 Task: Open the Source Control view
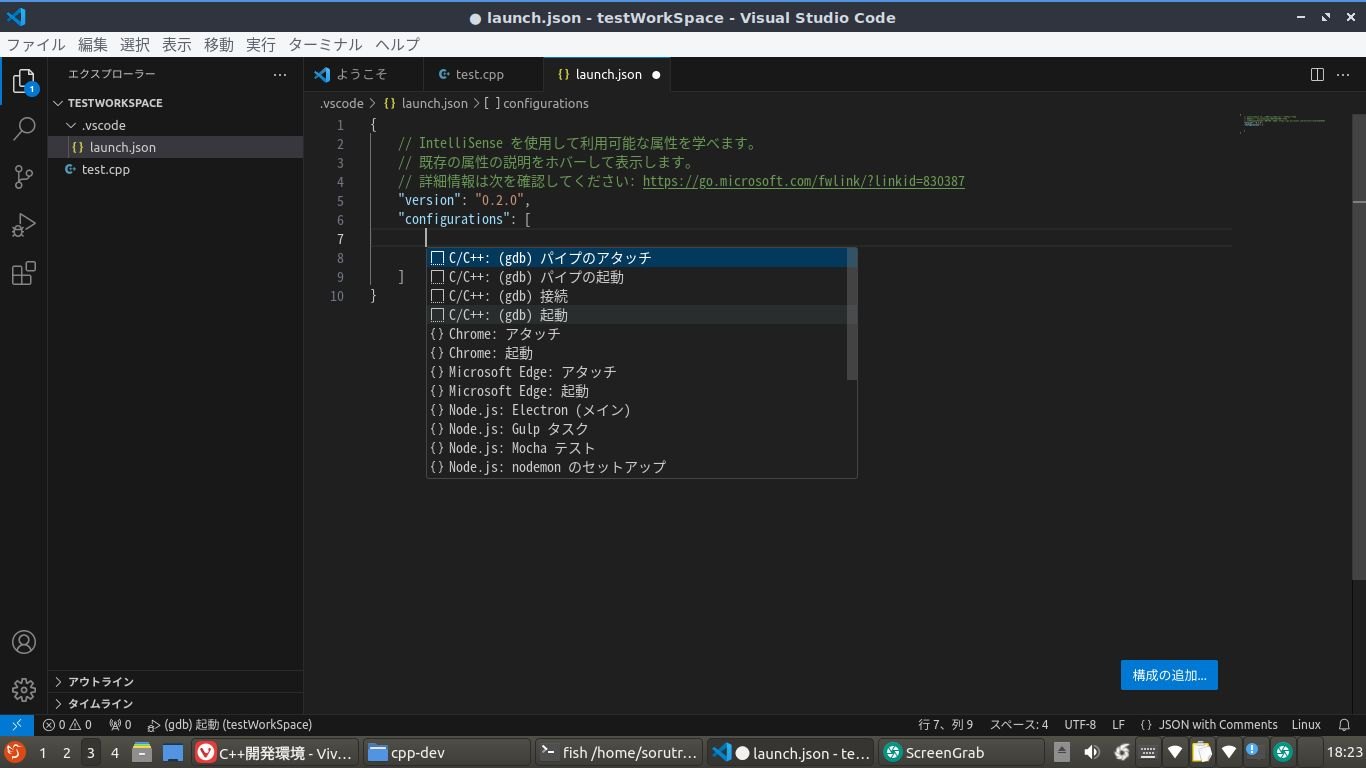pyautogui.click(x=24, y=177)
